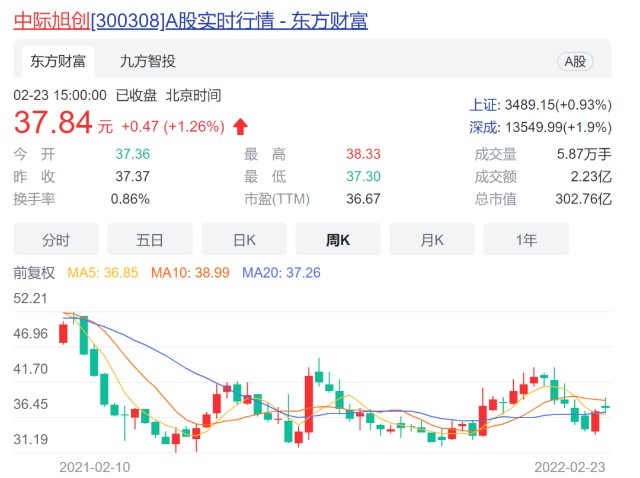
Task: Click the first red candlestick on the chart
Action: [63, 334]
